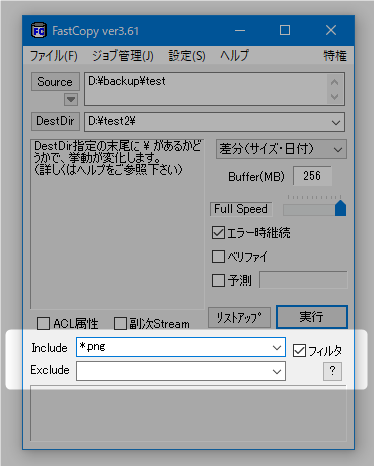374x466 pixels.
Task: Click the 実行 execute button
Action: 312,317
